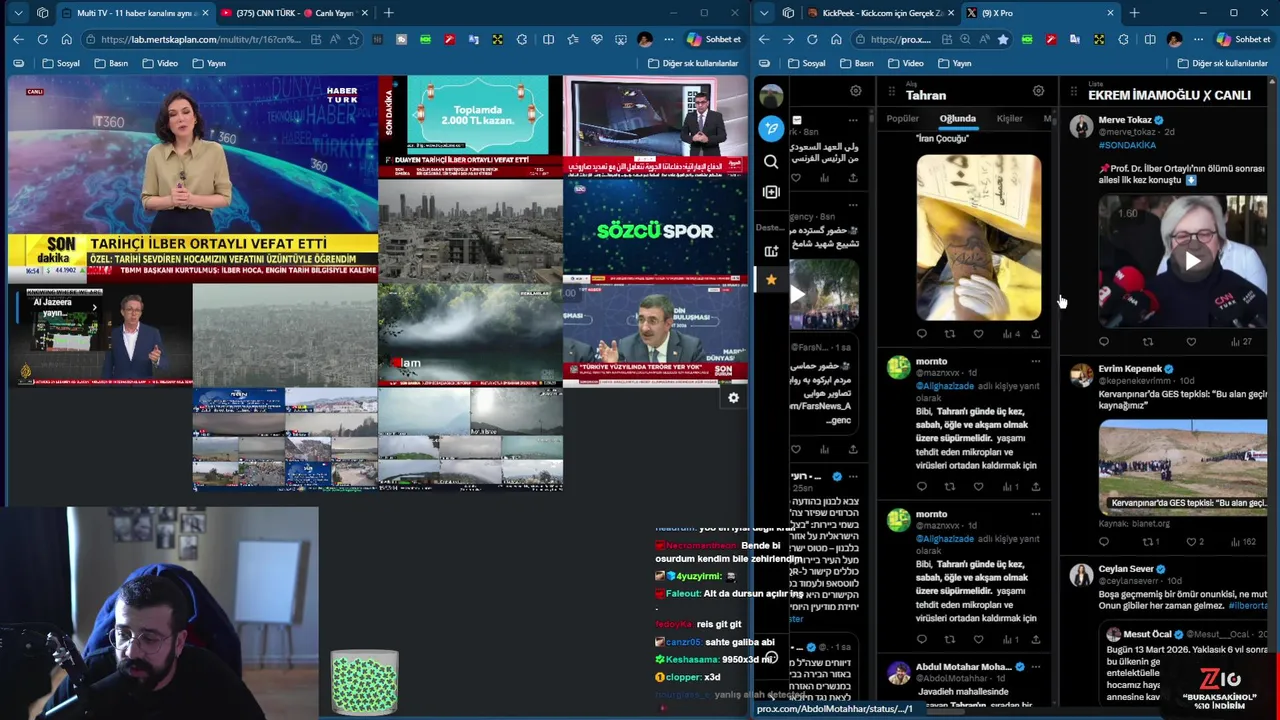Expand Video bookmark folder in right browser
The image size is (1280, 720).
tap(905, 63)
